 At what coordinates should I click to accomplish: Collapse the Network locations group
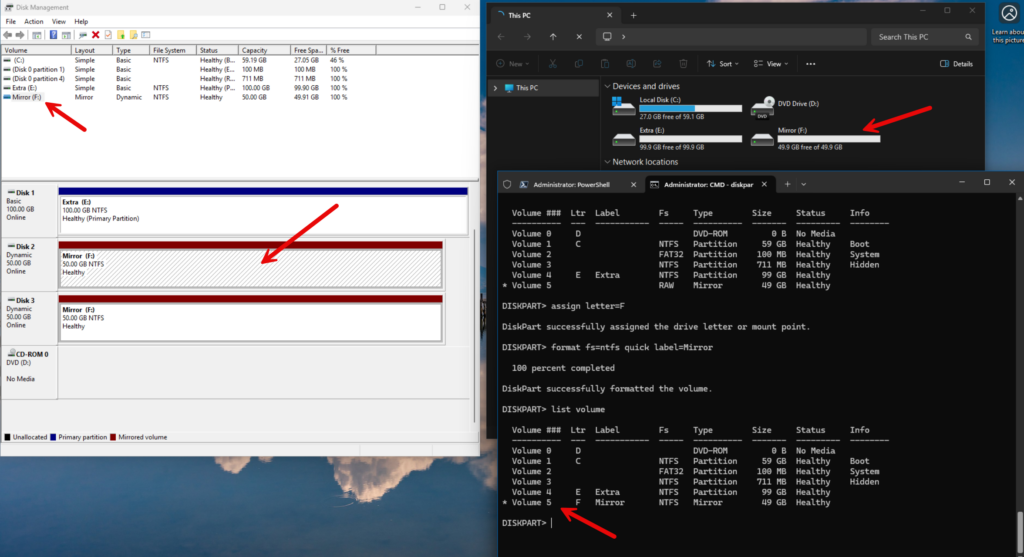point(607,162)
